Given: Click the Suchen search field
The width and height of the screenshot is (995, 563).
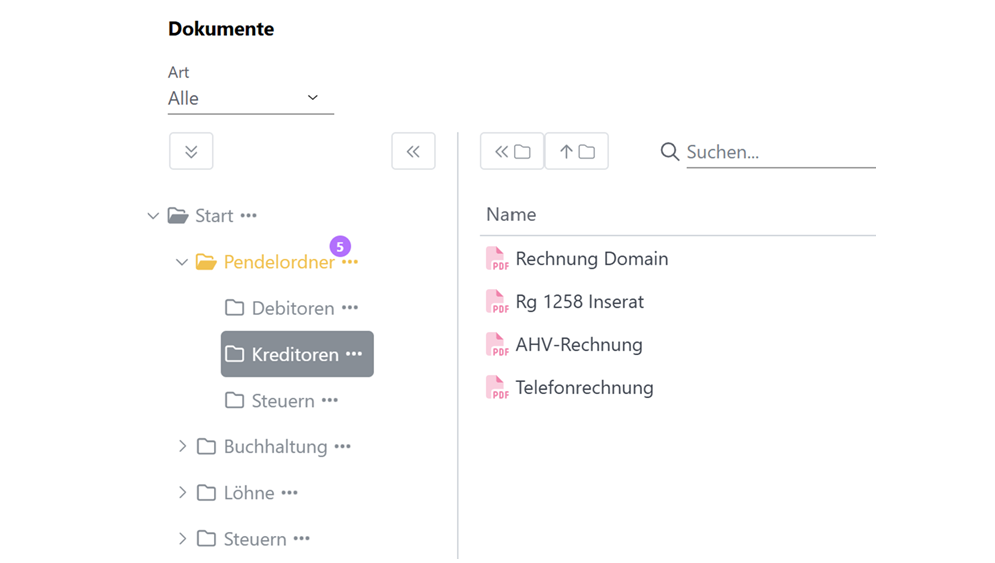Looking at the screenshot, I should click(x=780, y=152).
